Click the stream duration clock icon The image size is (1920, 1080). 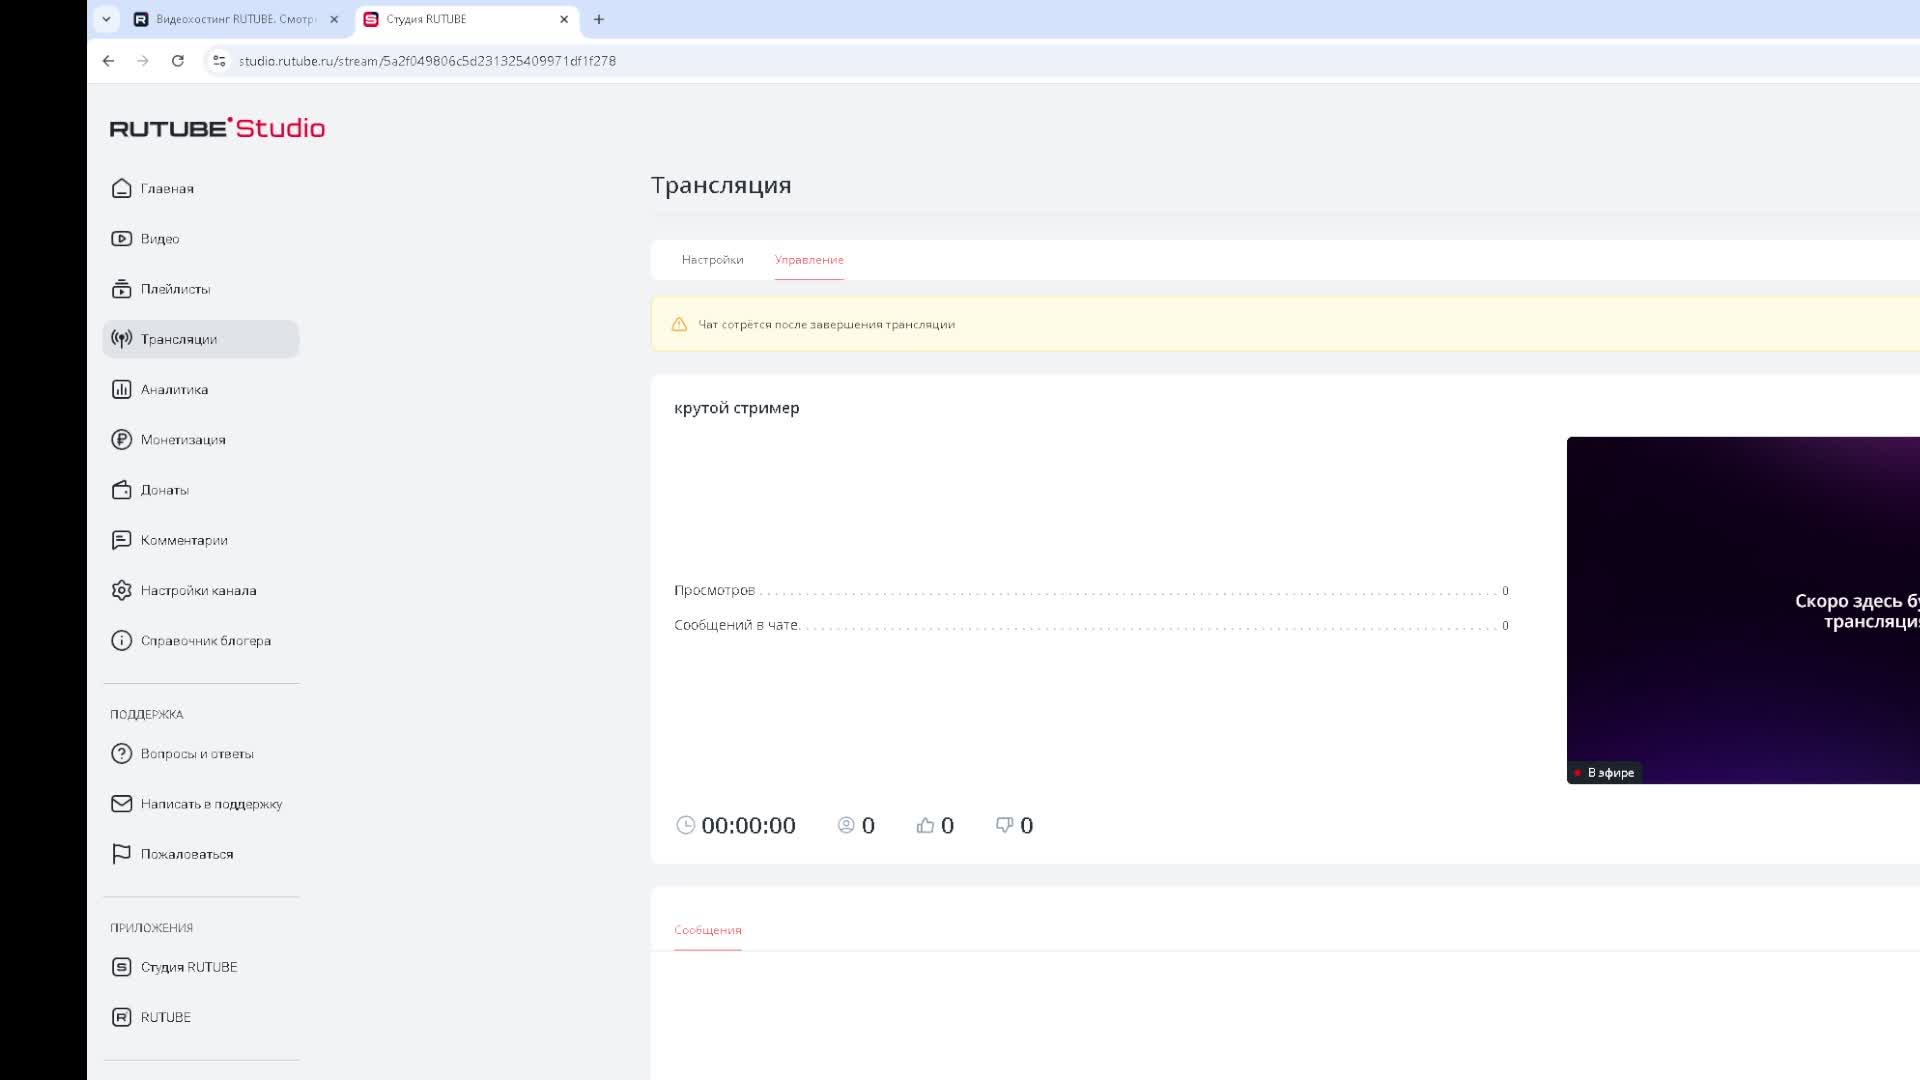[685, 825]
